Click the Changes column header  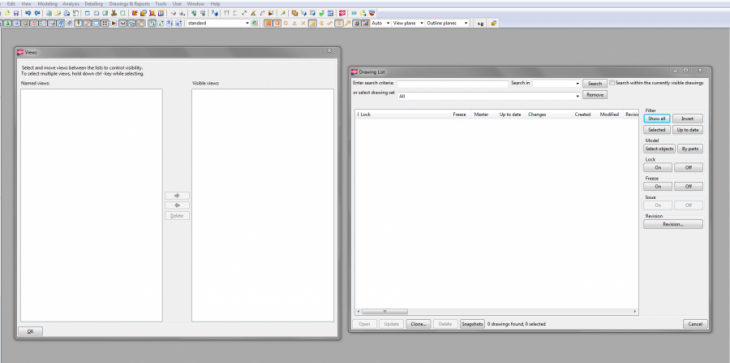(x=537, y=114)
